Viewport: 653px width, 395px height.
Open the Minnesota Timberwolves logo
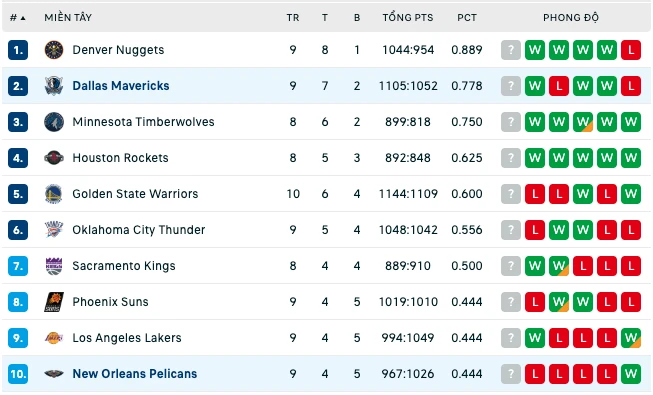click(x=54, y=122)
